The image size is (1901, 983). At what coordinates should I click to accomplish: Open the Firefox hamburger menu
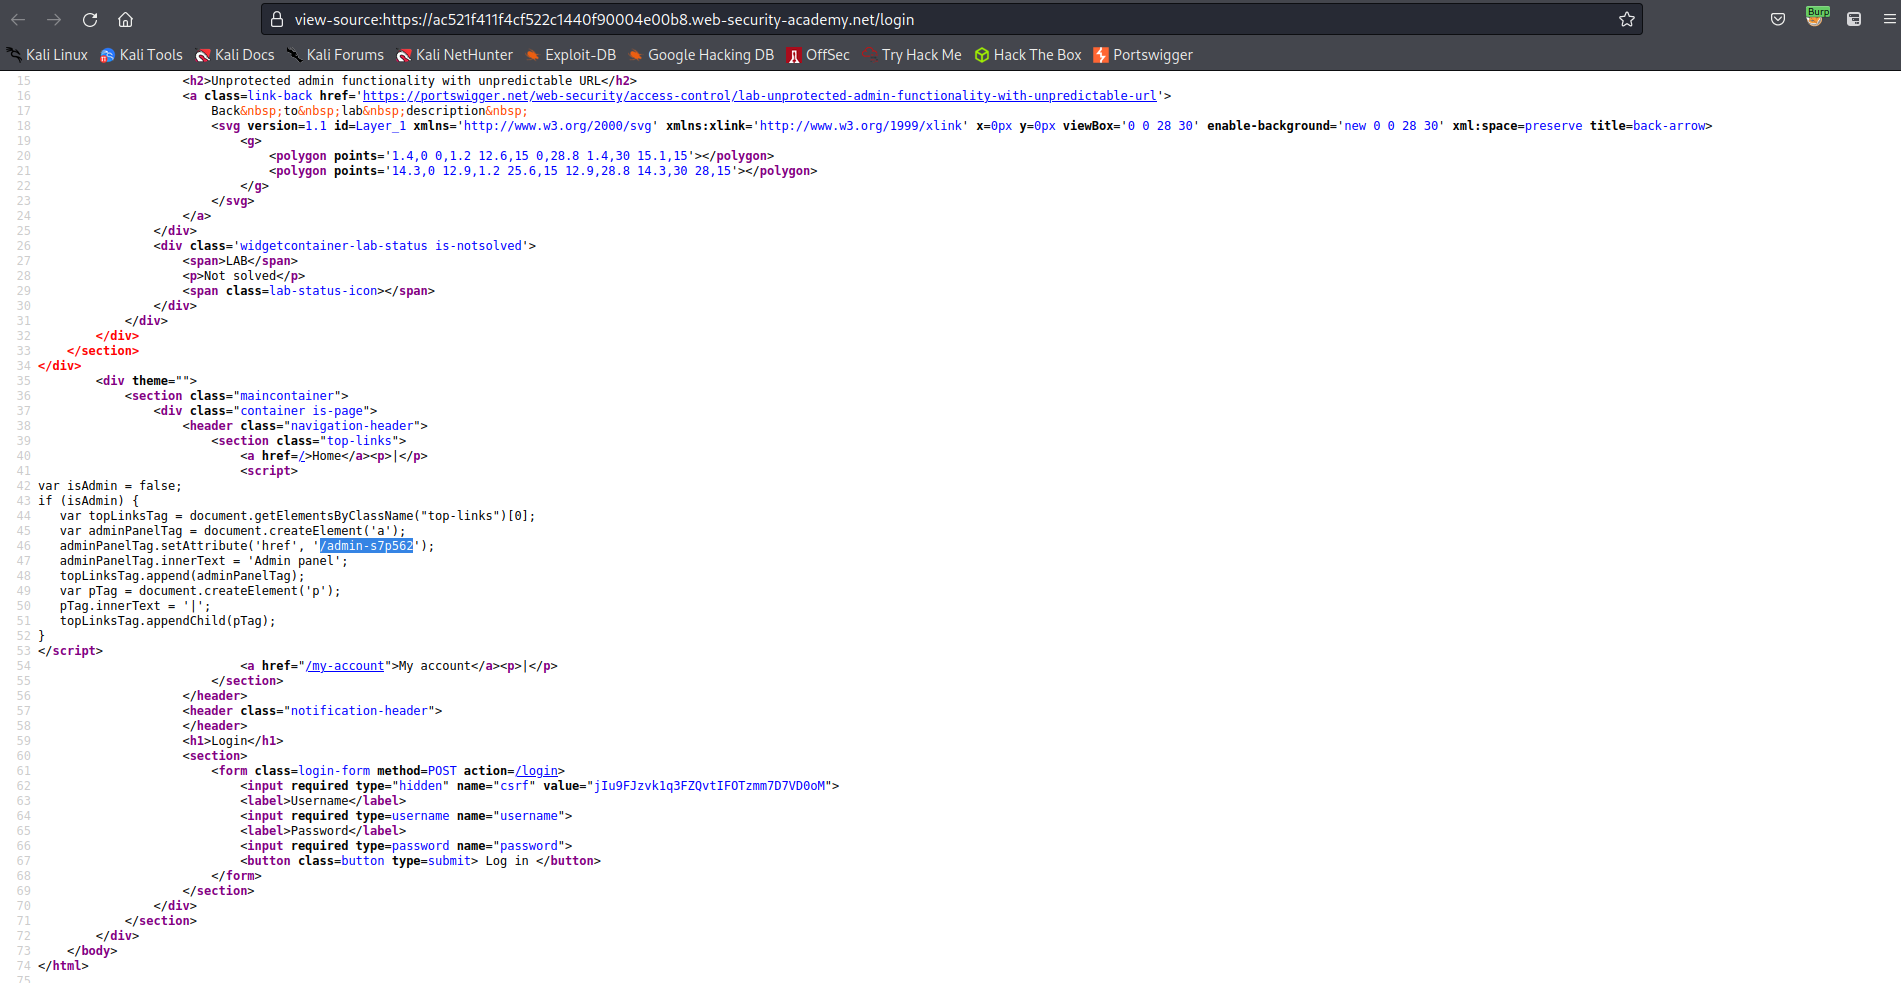[1889, 19]
